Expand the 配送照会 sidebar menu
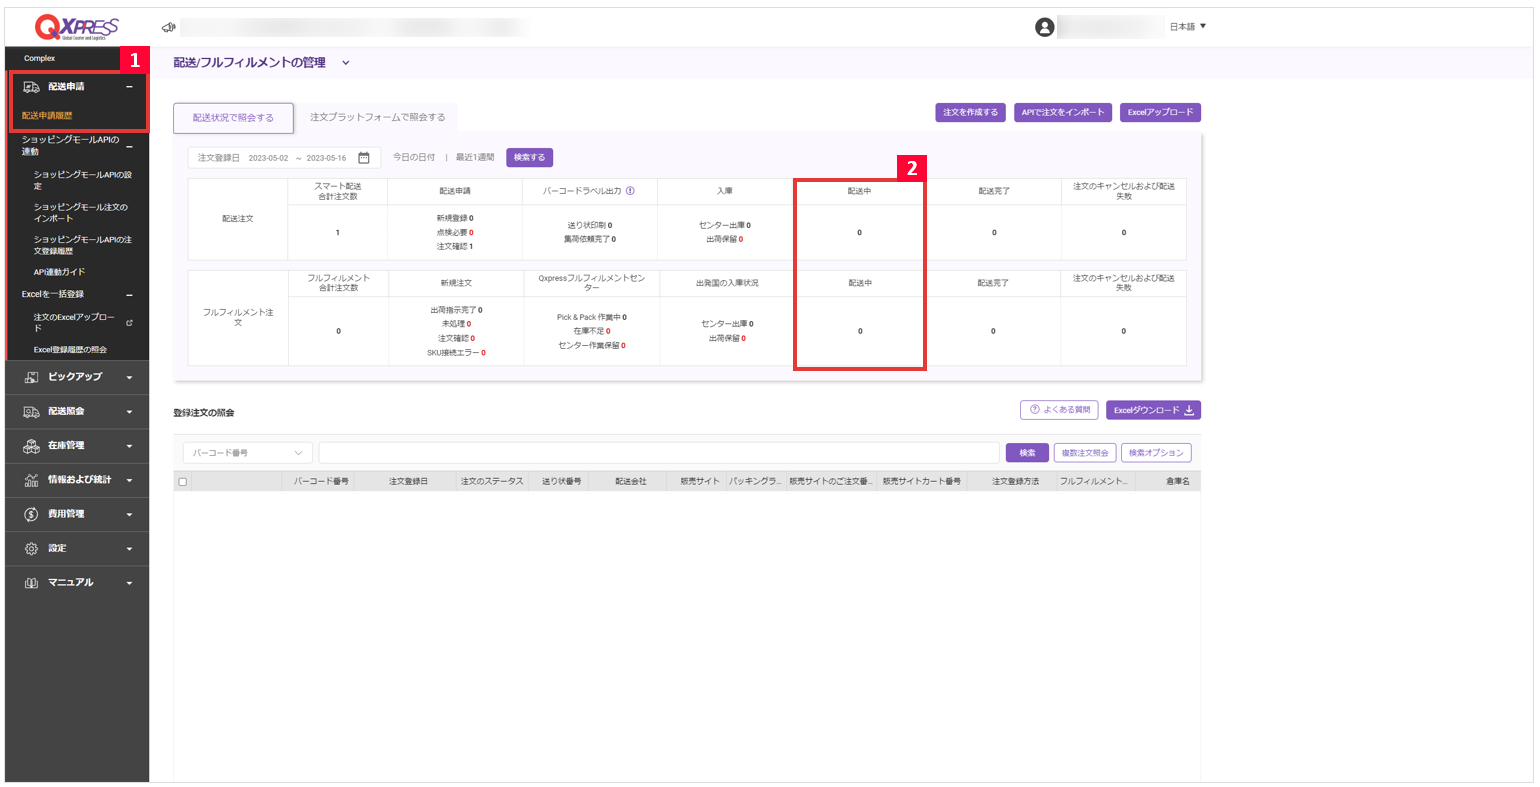This screenshot has width=1540, height=787. point(129,412)
